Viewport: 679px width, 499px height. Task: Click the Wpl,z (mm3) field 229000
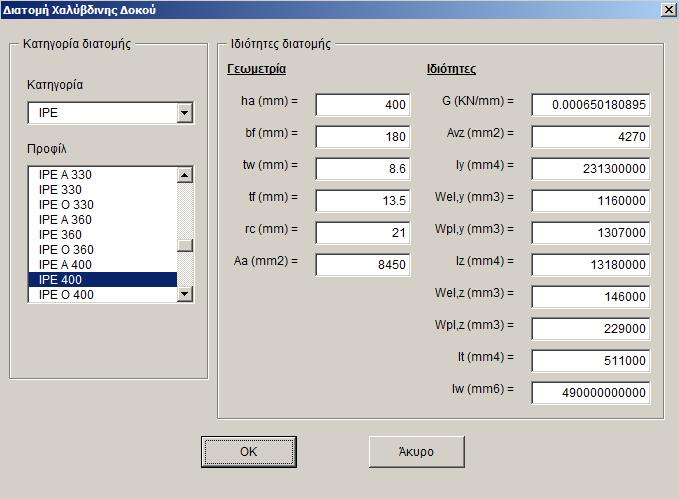(591, 329)
